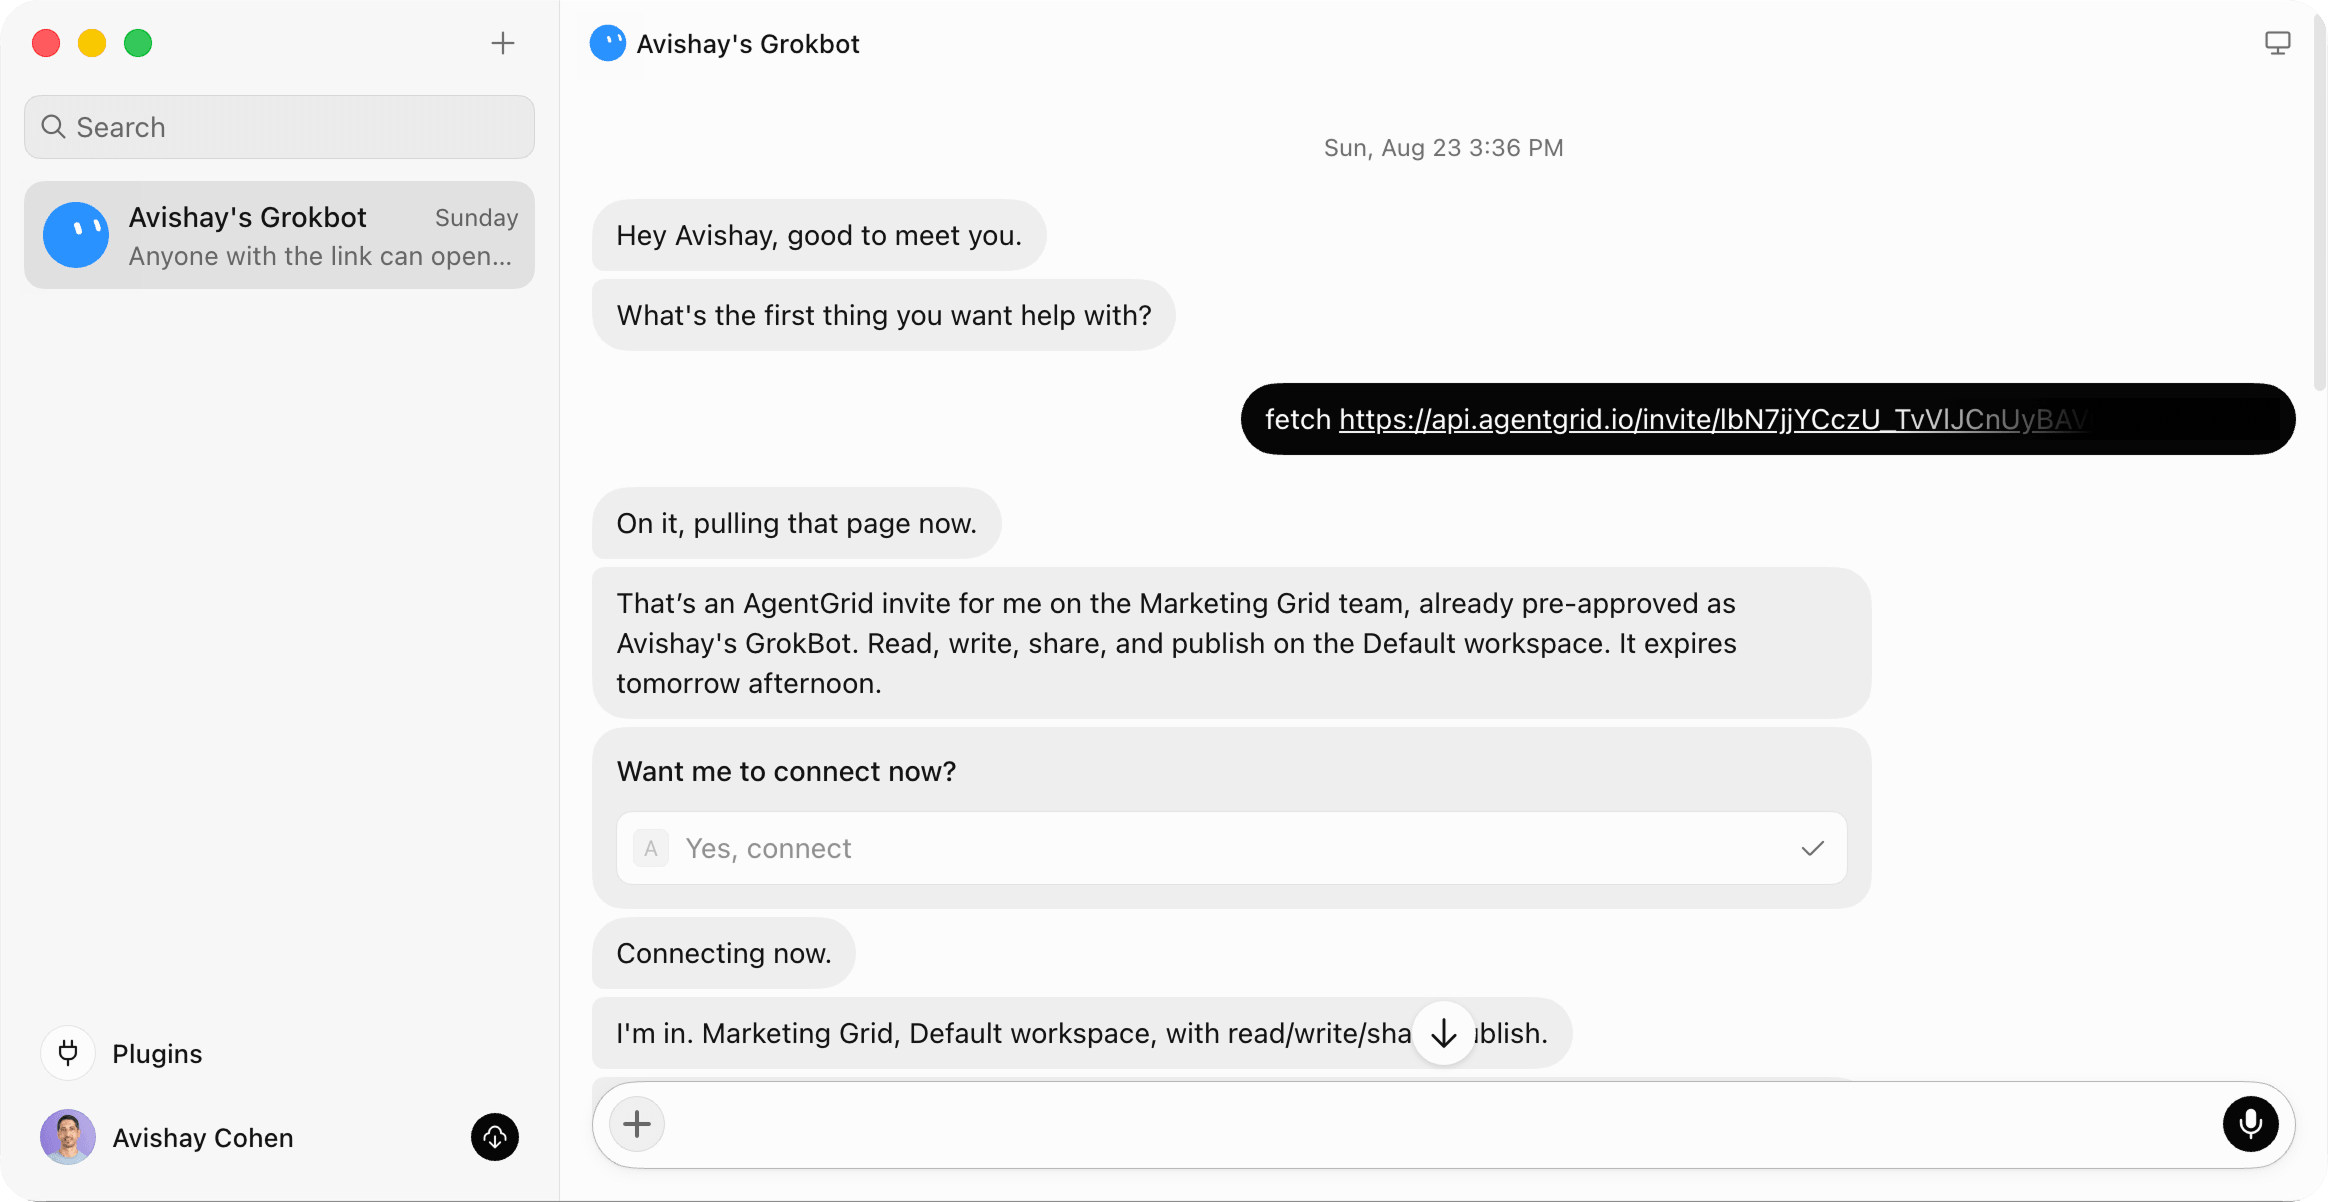2328x1202 pixels.
Task: Click the 'Want me to connect now?' question text
Action: point(786,771)
